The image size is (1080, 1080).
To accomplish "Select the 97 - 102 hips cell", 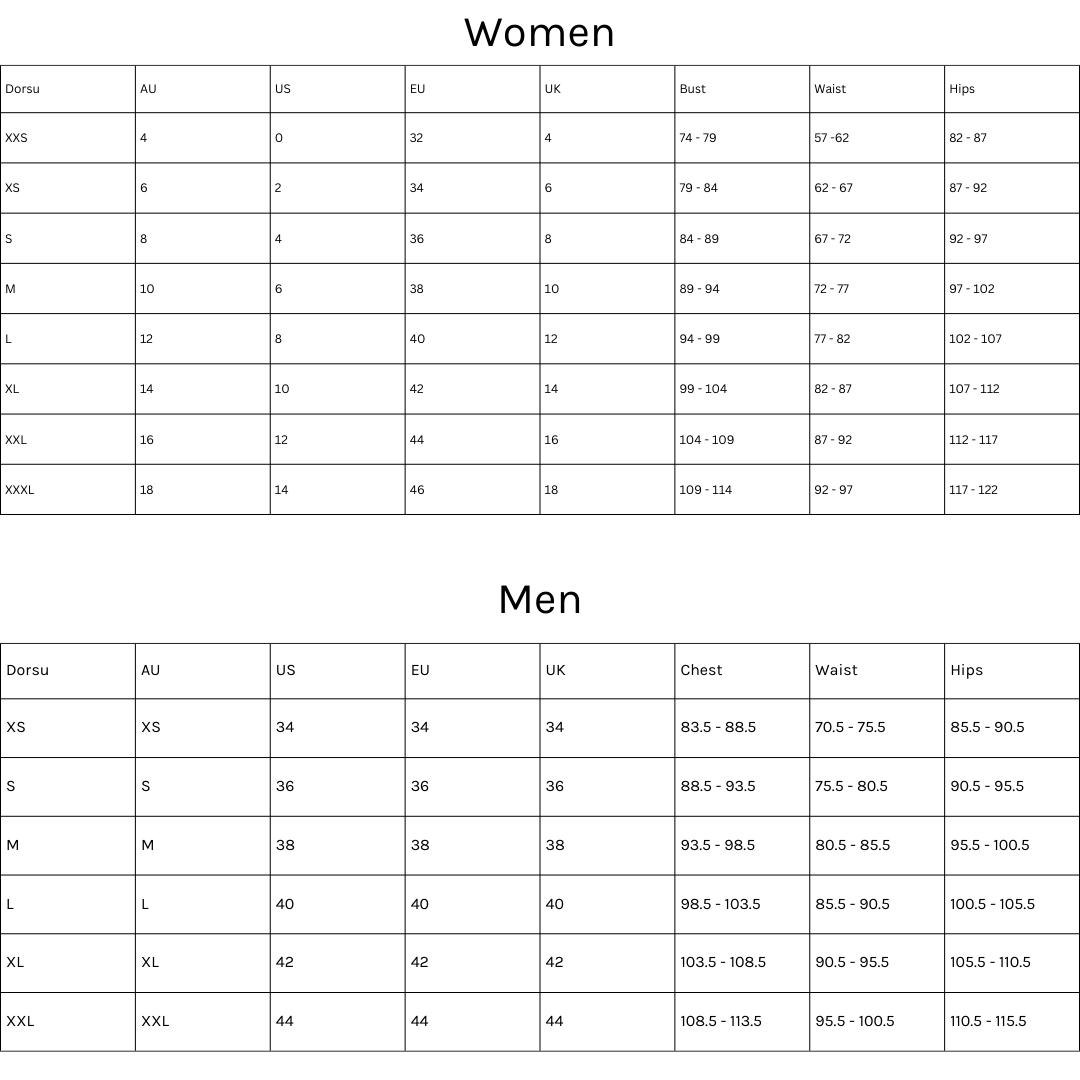I will coord(972,289).
